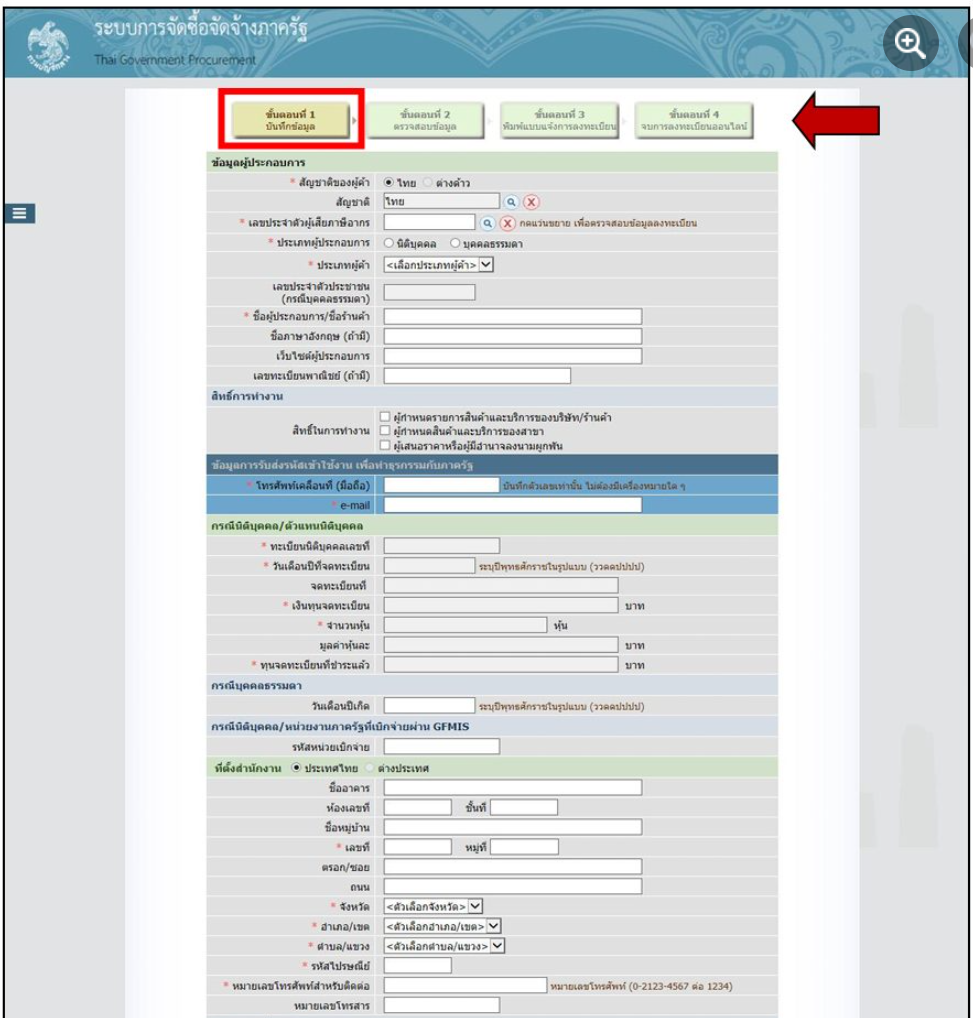Select the บุคคลธรรมดา radio button

(x=455, y=243)
